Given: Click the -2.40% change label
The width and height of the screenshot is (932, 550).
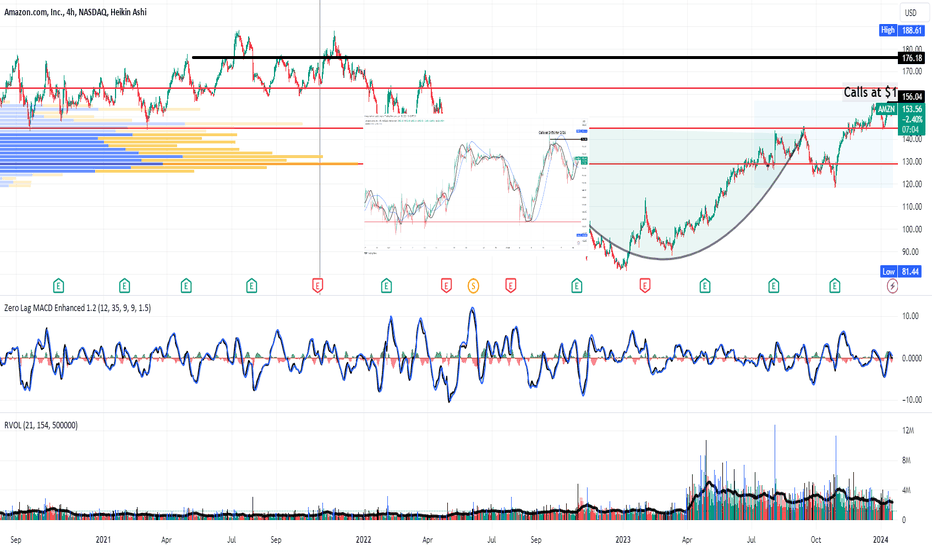Looking at the screenshot, I should [x=912, y=120].
